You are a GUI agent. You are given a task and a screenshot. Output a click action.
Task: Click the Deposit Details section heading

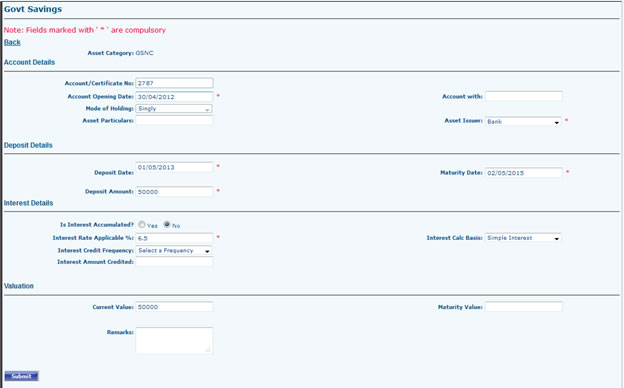[28, 145]
